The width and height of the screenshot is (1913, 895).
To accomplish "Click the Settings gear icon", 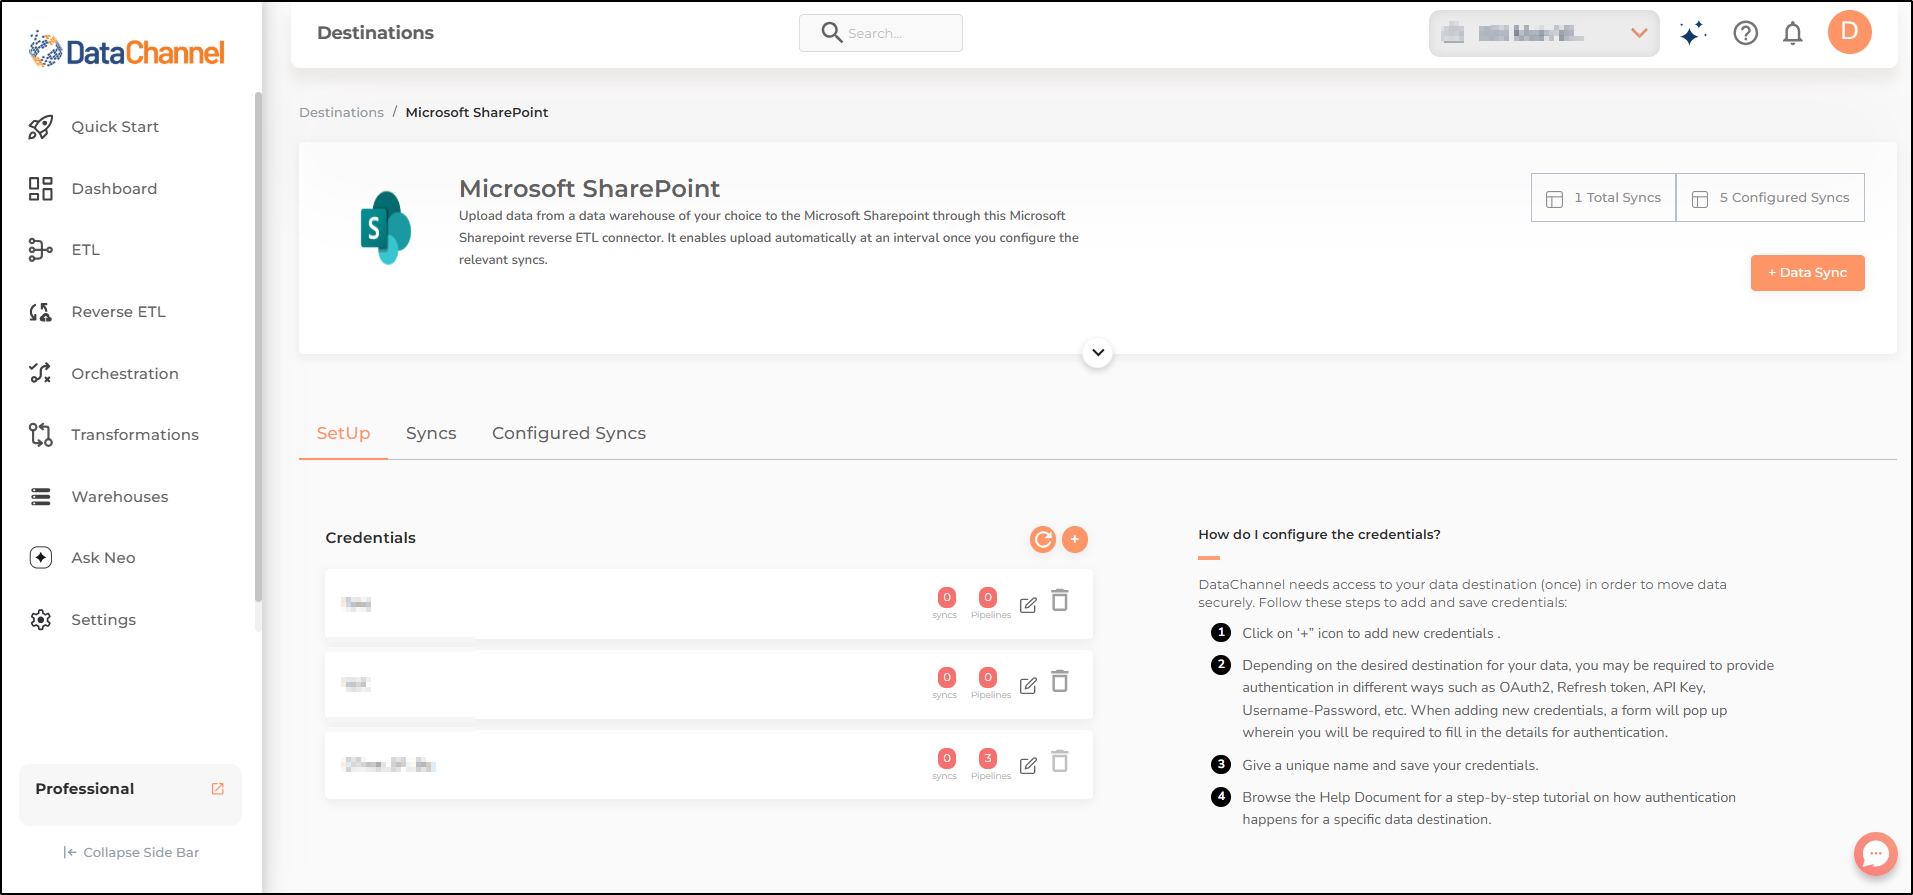I will click(40, 620).
